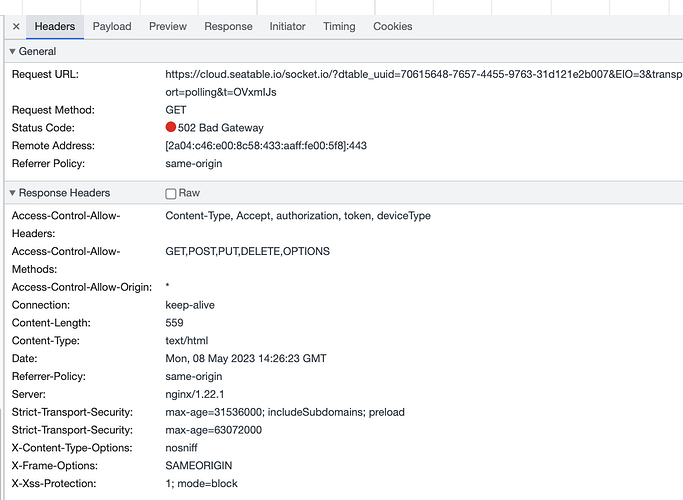Click the red 502 status indicator dot
The height and width of the screenshot is (500, 683).
[x=171, y=127]
